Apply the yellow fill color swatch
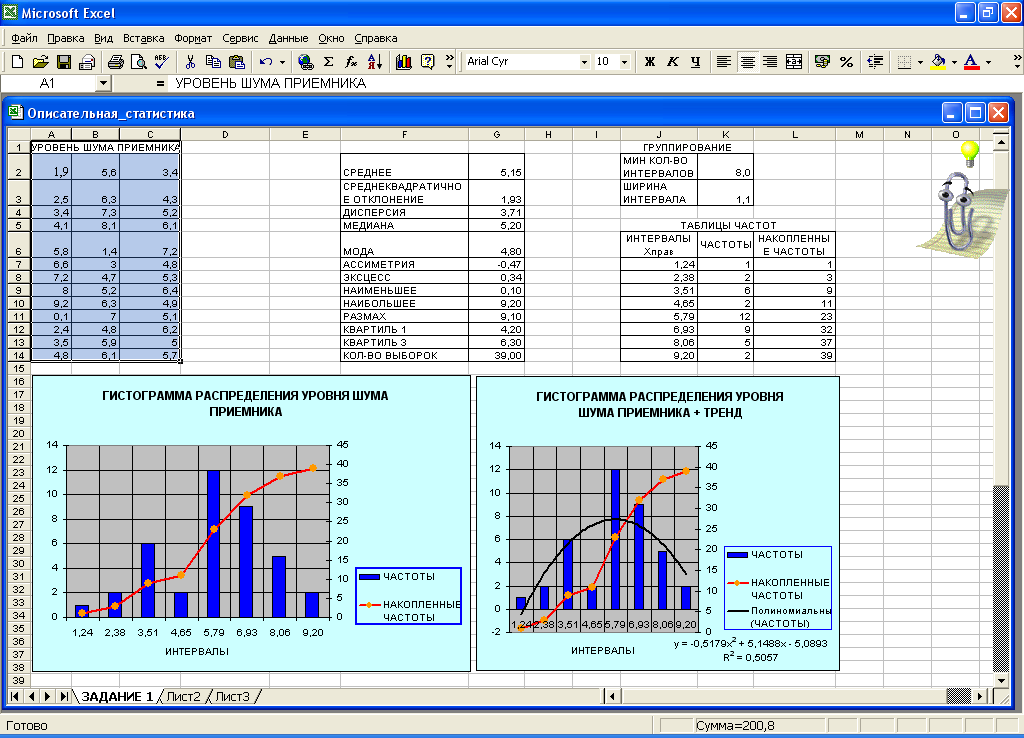This screenshot has height=738, width=1024. [938, 61]
